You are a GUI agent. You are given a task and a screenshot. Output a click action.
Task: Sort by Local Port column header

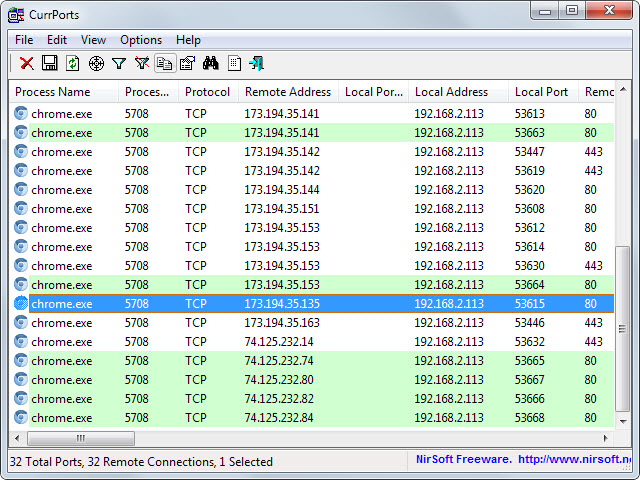(x=543, y=92)
